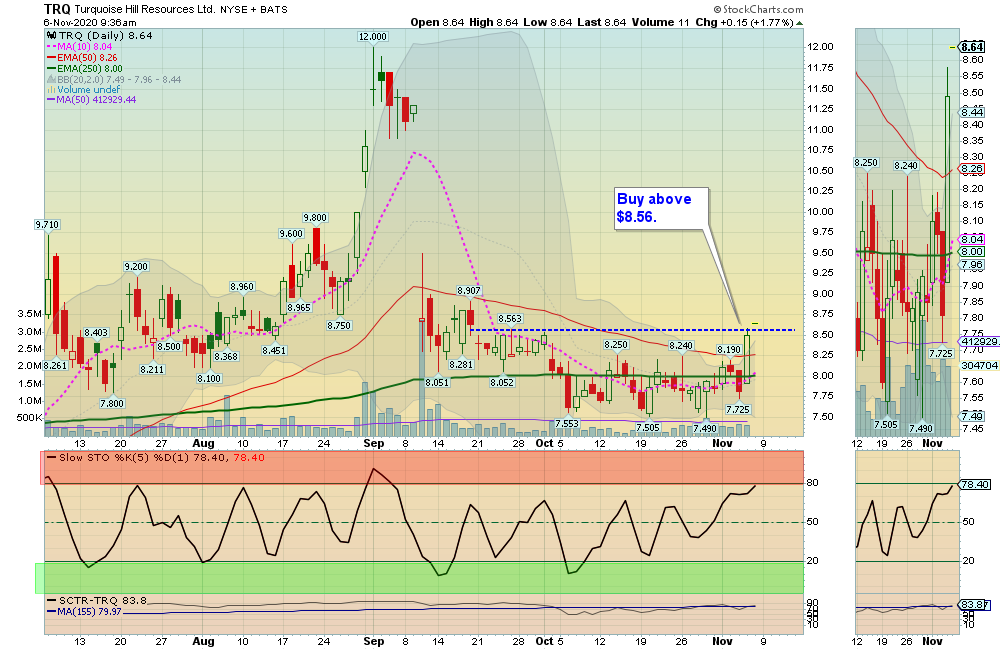The image size is (1000, 650).
Task: Click the 8.960 price label
Action: [x=242, y=286]
